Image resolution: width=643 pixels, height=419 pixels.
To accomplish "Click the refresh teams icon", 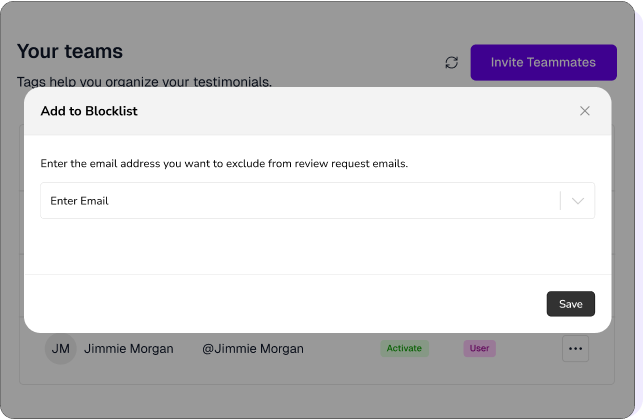I will [451, 63].
